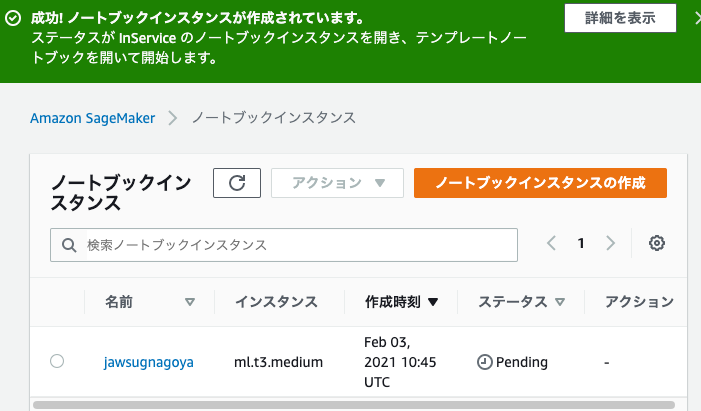Navigate to Amazon SageMaker breadcrumb
This screenshot has height=411, width=701.
[93, 118]
